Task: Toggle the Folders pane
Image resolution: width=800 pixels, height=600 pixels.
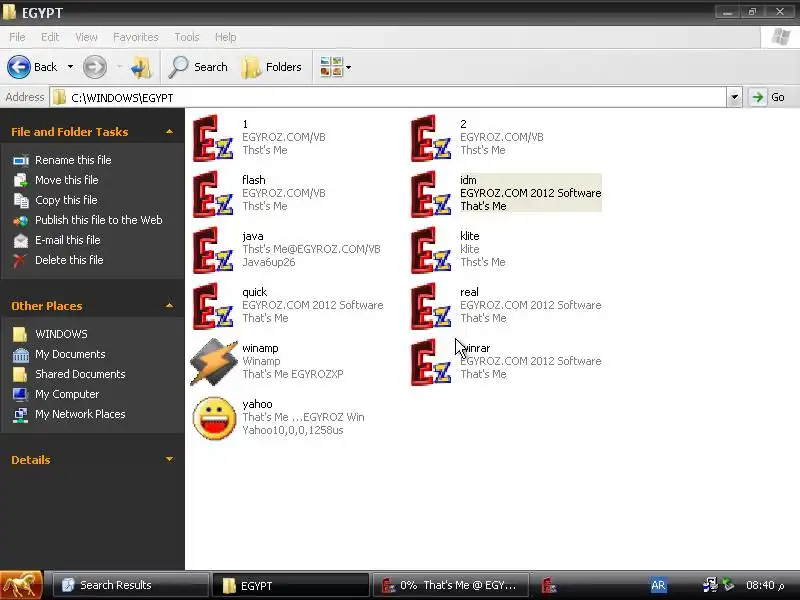Action: pos(271,67)
